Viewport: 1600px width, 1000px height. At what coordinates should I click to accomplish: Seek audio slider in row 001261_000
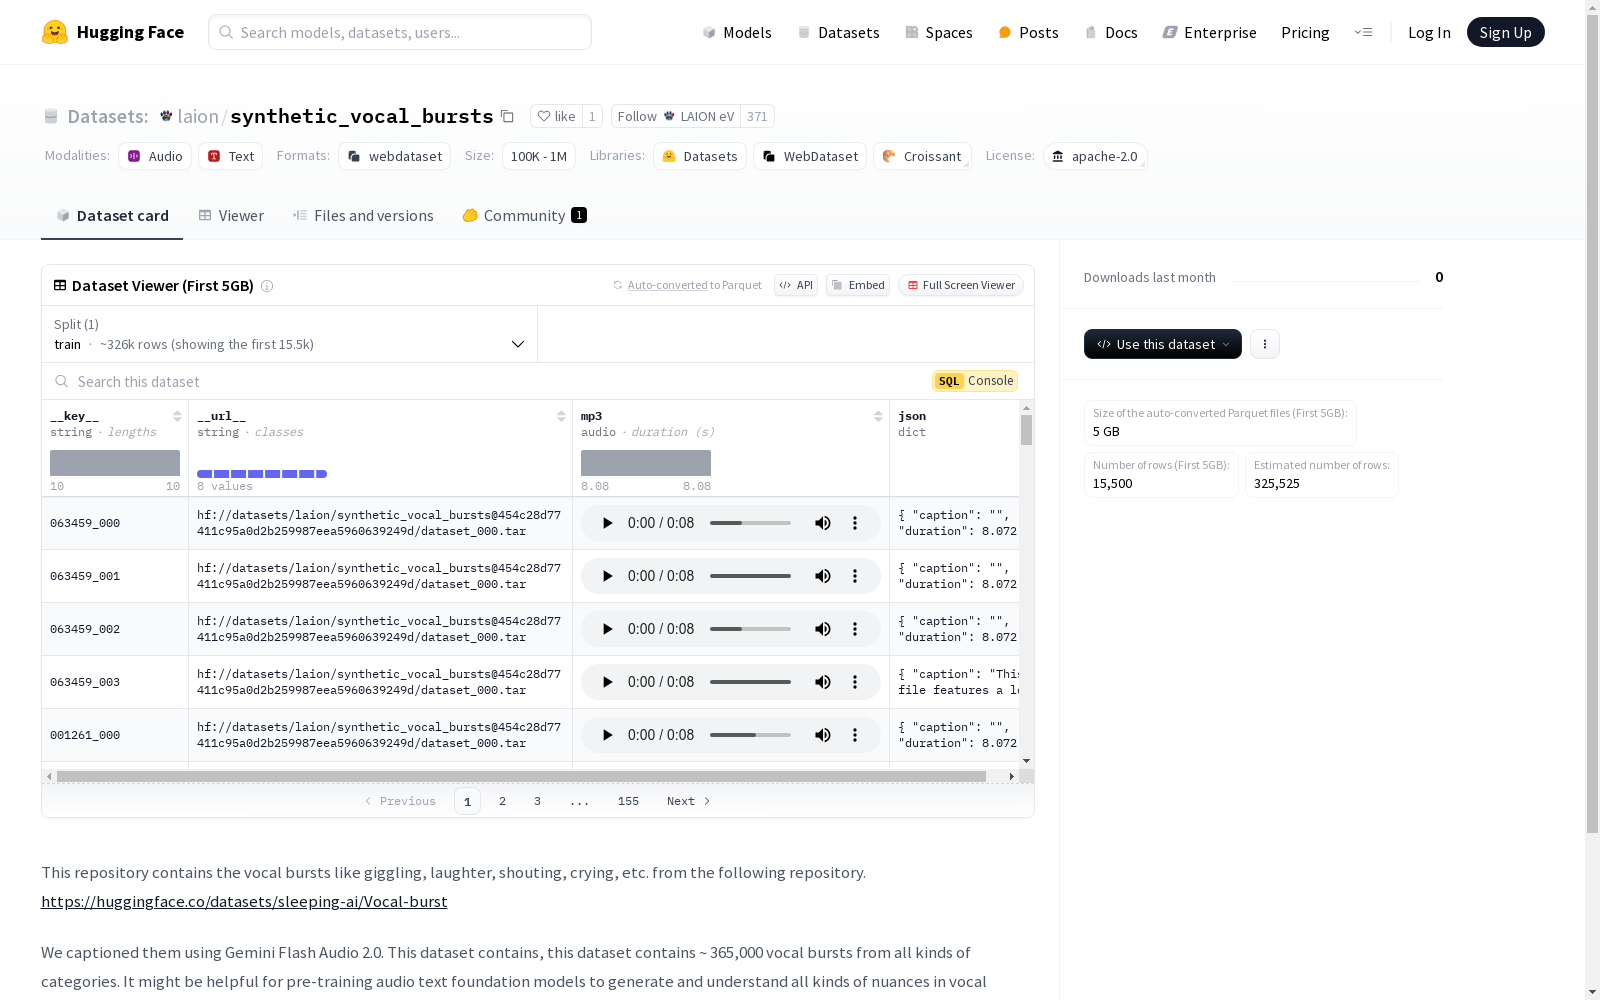(x=750, y=735)
